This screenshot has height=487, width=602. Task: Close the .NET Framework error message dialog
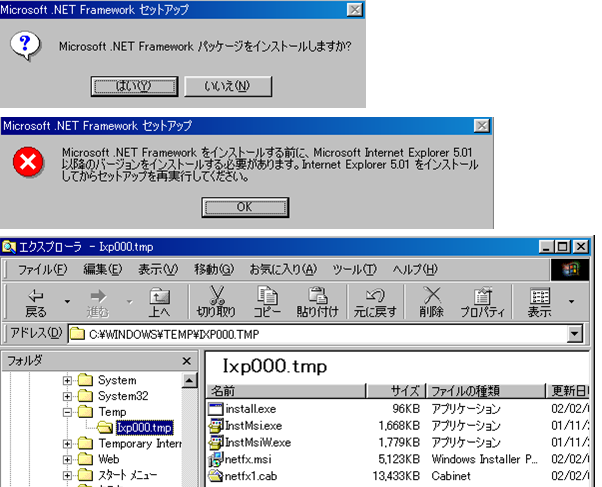pos(482,126)
